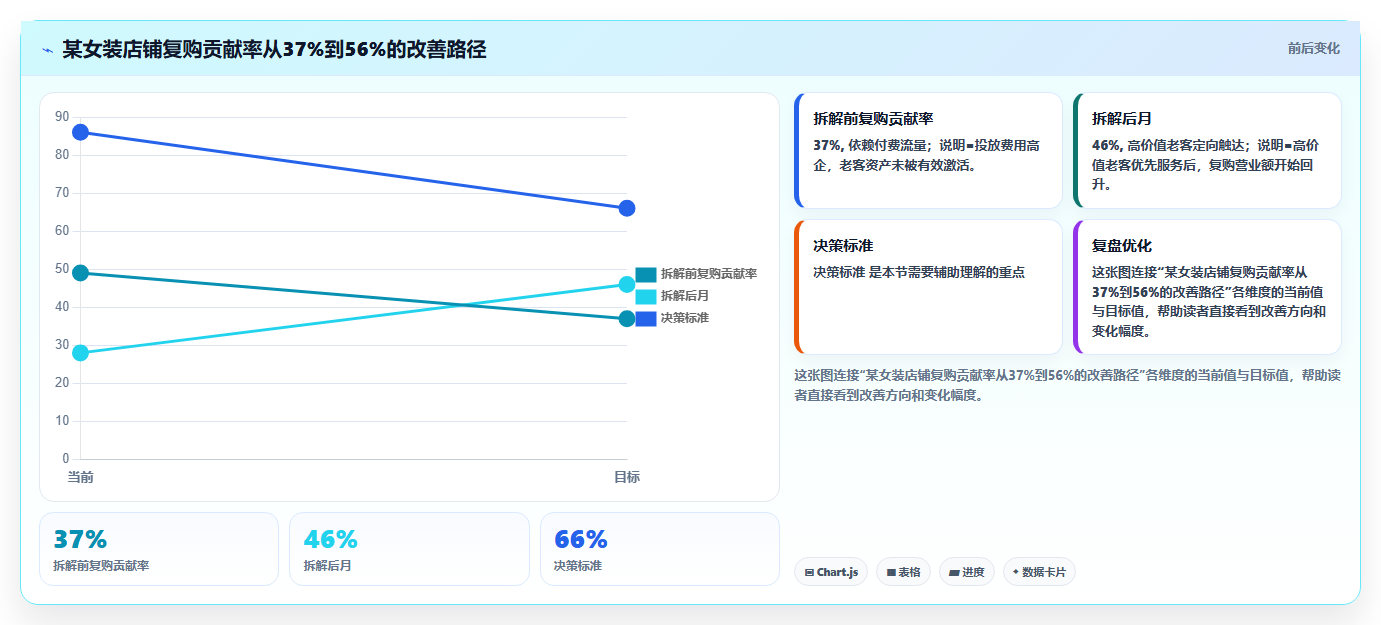
Task: Open the 决策标准 info card with orange bar
Action: 928,287
